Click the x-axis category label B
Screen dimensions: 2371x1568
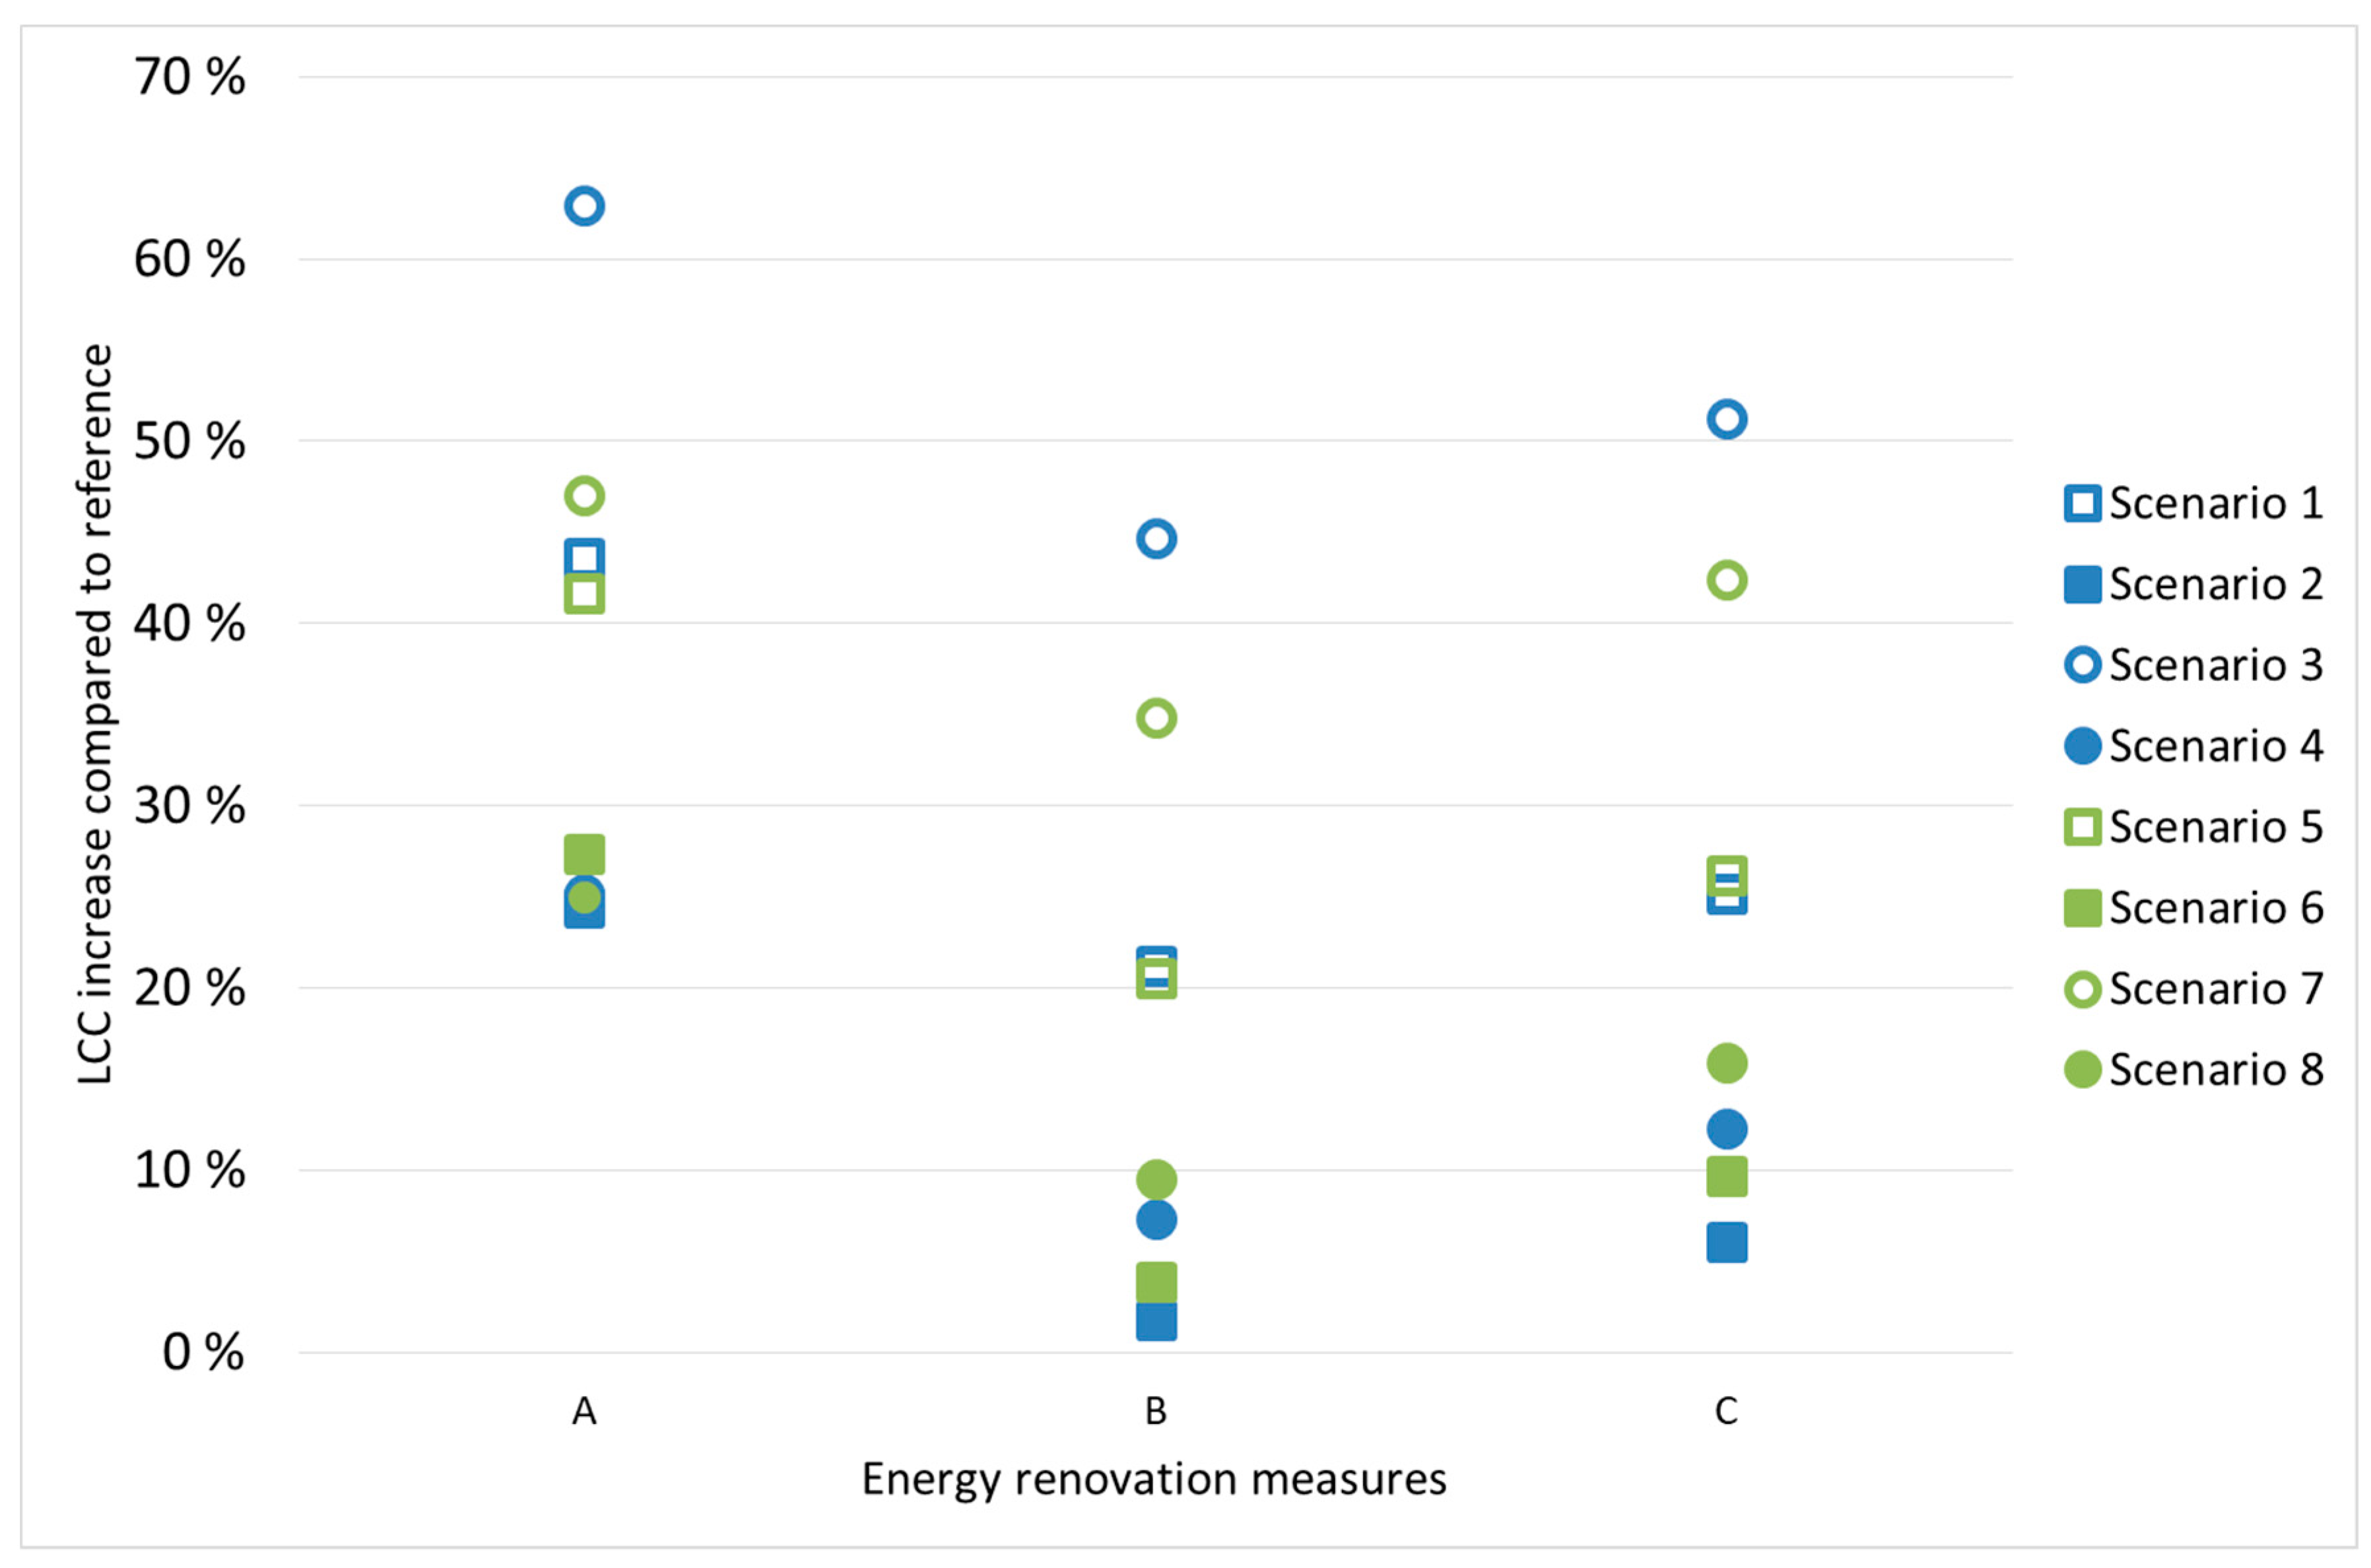[1155, 1411]
